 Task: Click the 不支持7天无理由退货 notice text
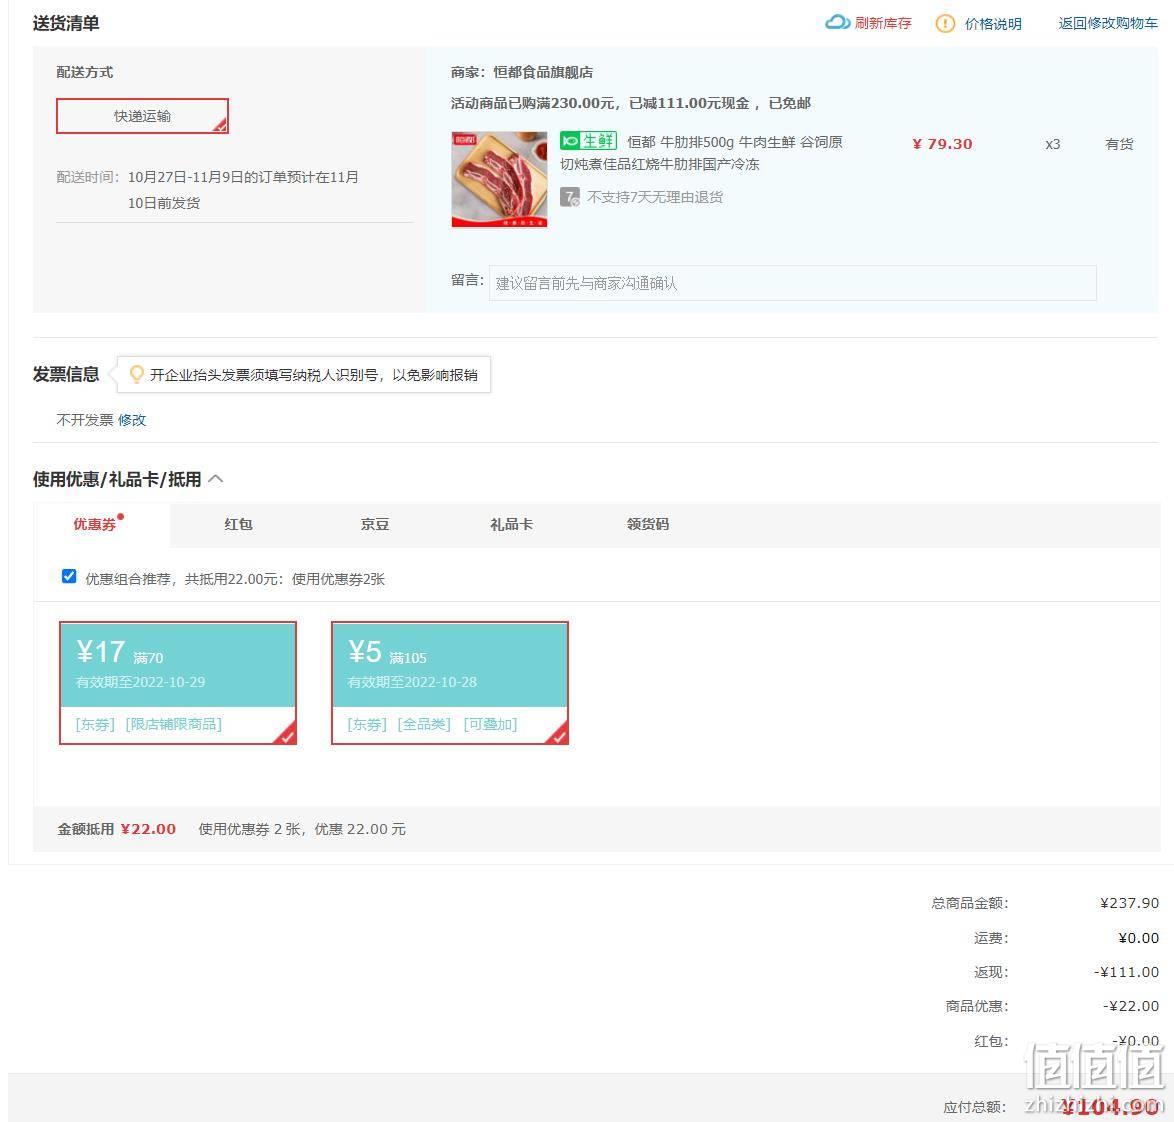(655, 197)
